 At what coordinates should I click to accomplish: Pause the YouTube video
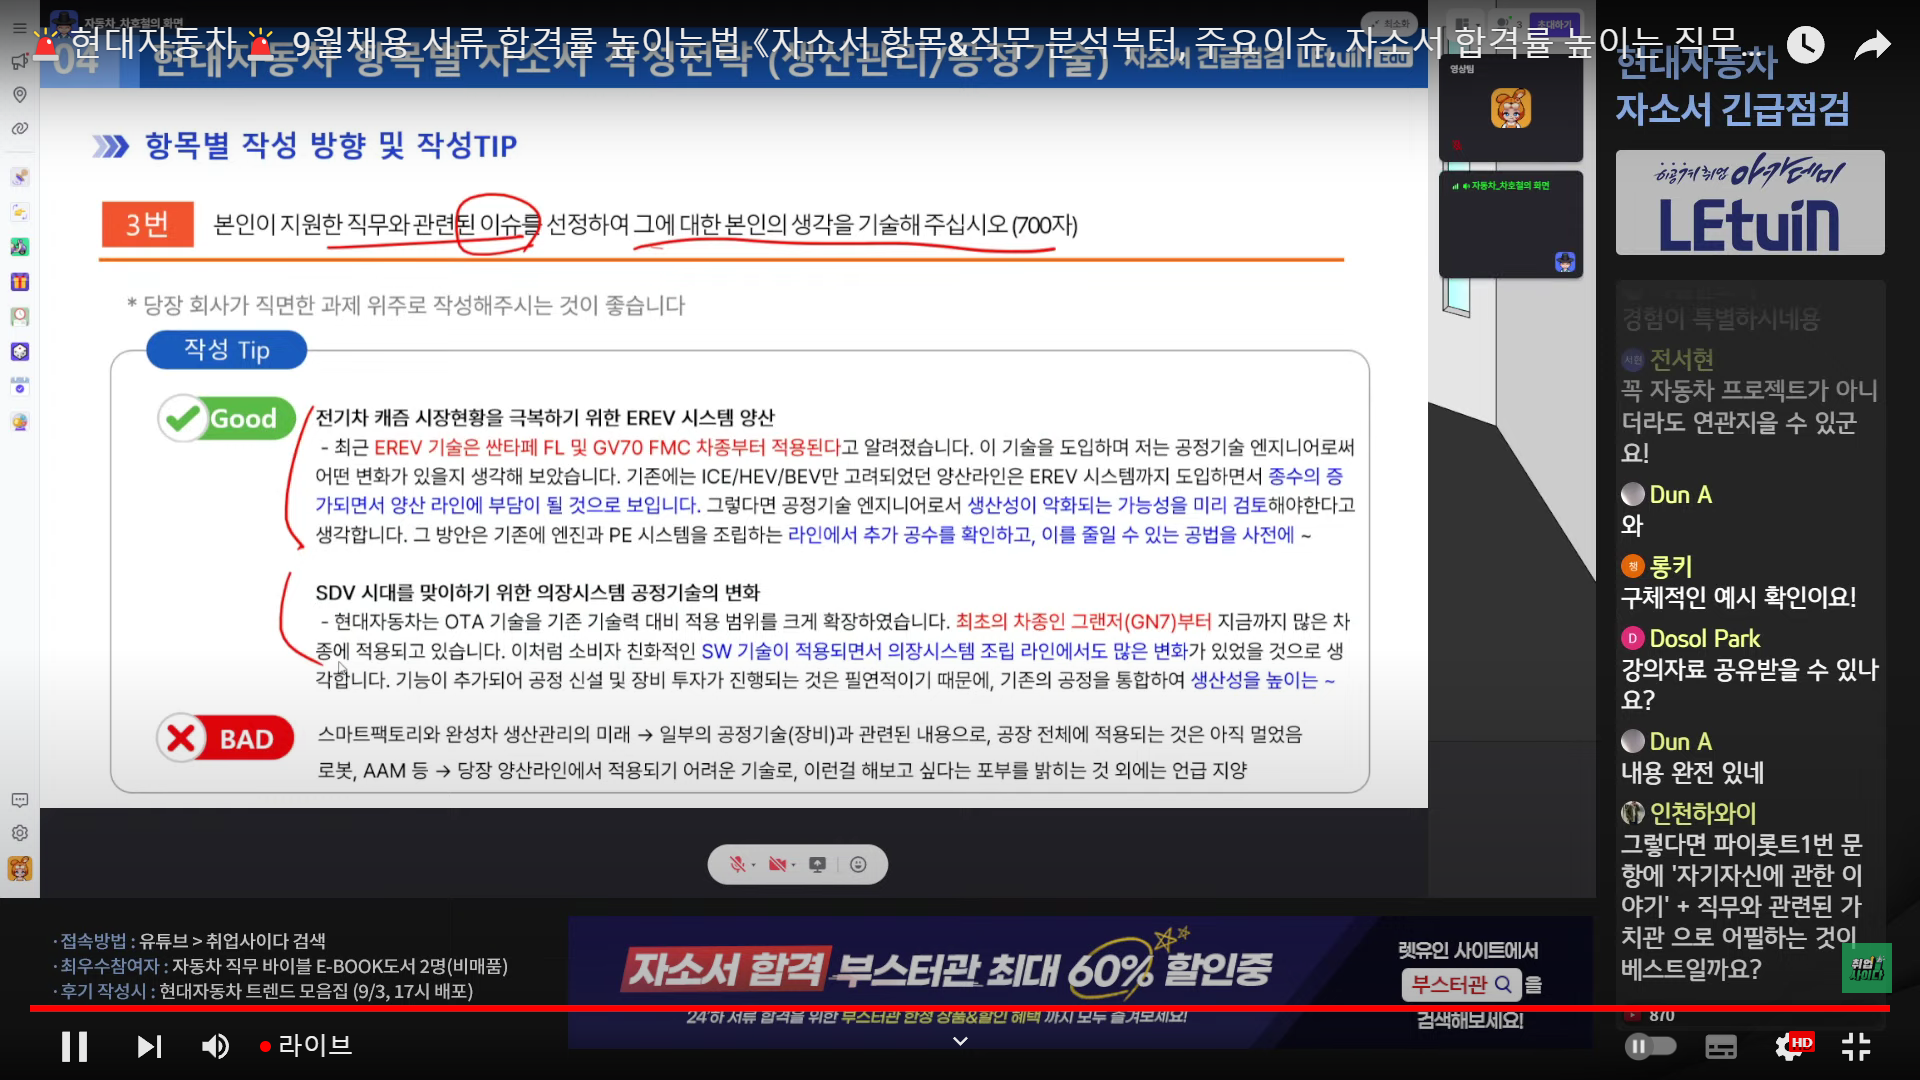[74, 1046]
